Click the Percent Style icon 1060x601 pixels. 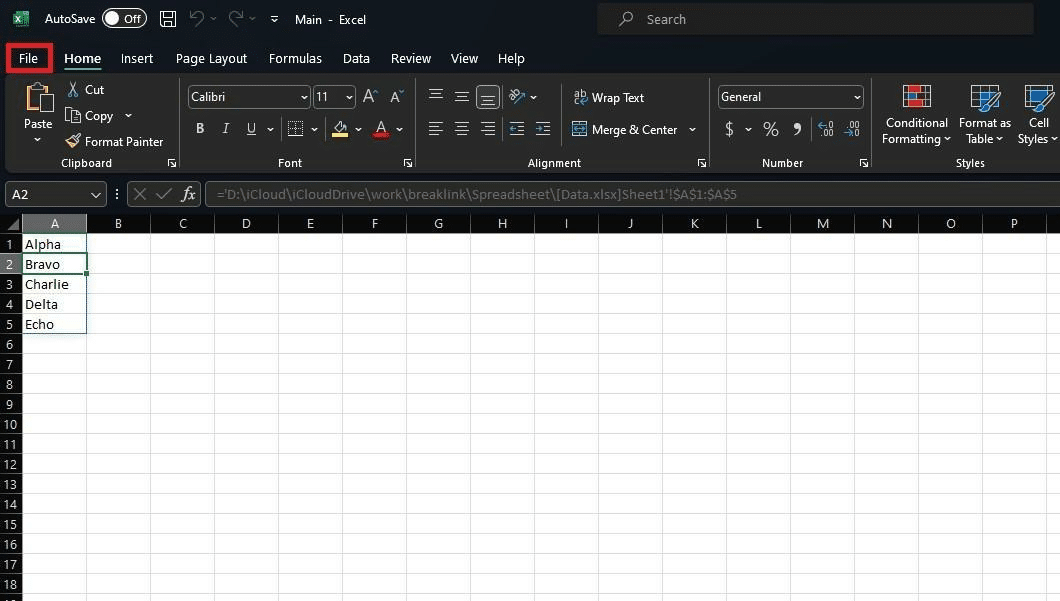point(770,129)
